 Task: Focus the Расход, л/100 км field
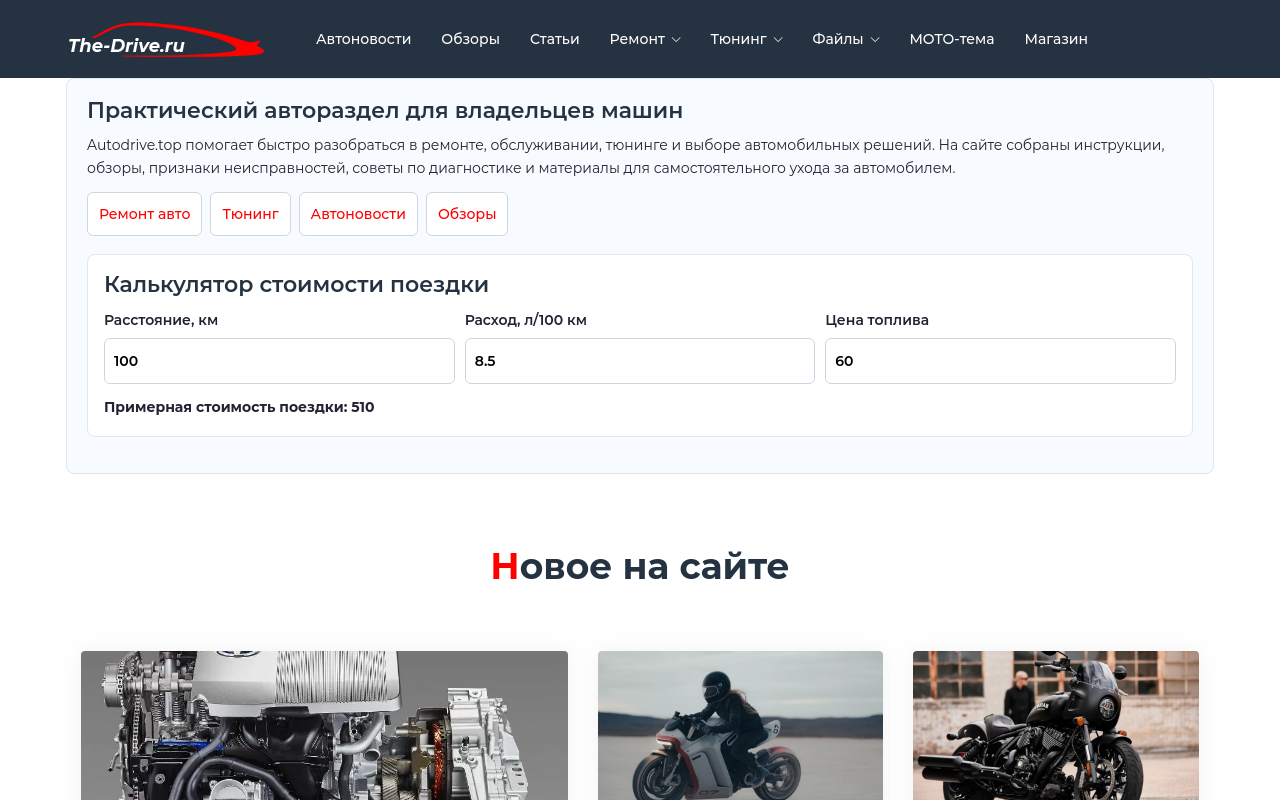coord(640,361)
